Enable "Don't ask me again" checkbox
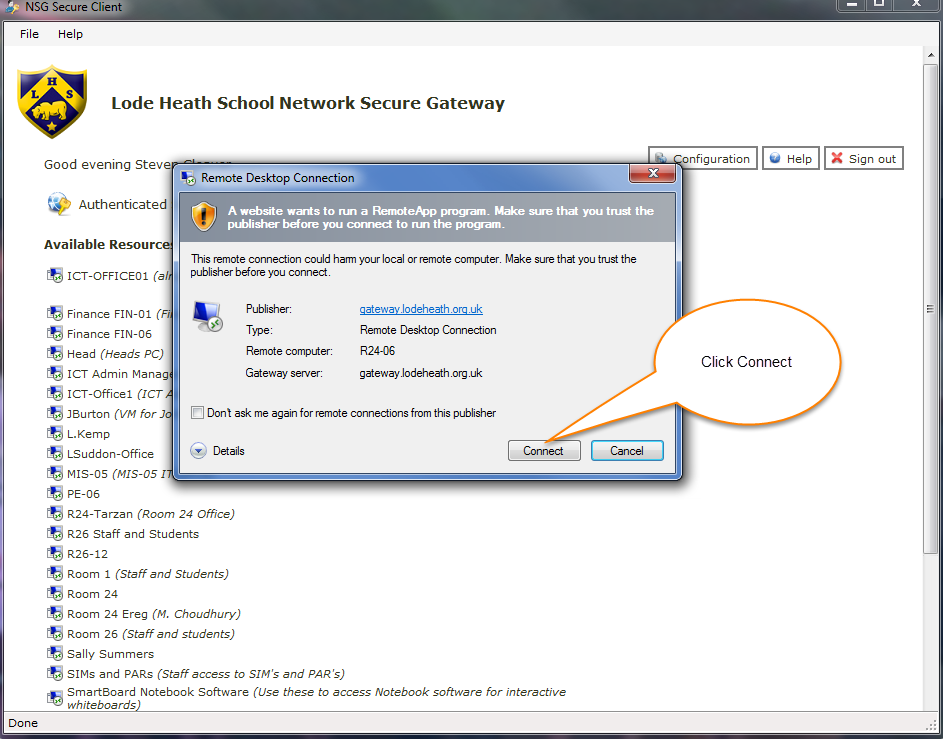Viewport: 943px width, 739px height. (x=198, y=413)
